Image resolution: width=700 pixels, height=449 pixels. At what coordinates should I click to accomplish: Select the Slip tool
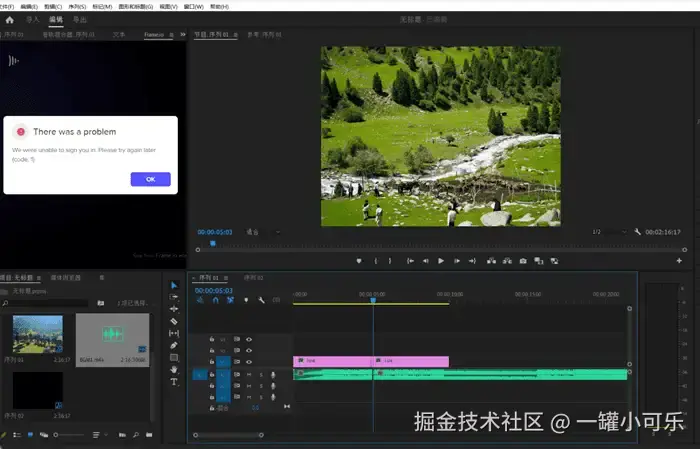pos(174,333)
